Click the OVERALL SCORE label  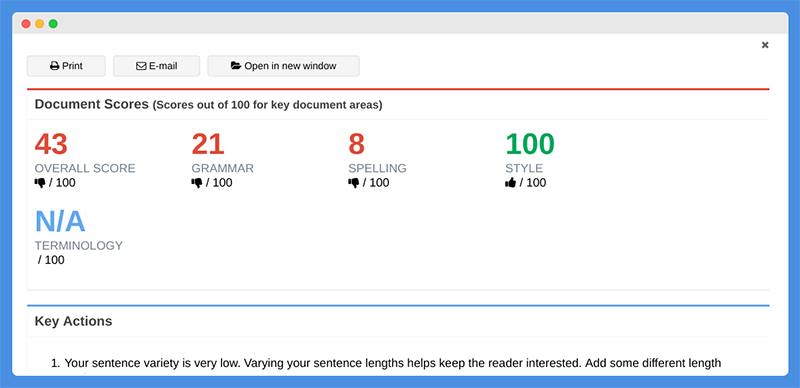pyautogui.click(x=85, y=168)
